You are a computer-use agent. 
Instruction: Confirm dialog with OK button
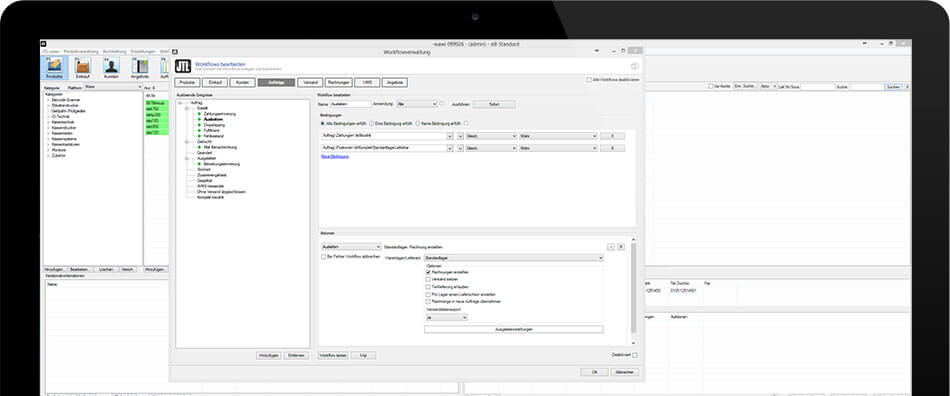594,372
